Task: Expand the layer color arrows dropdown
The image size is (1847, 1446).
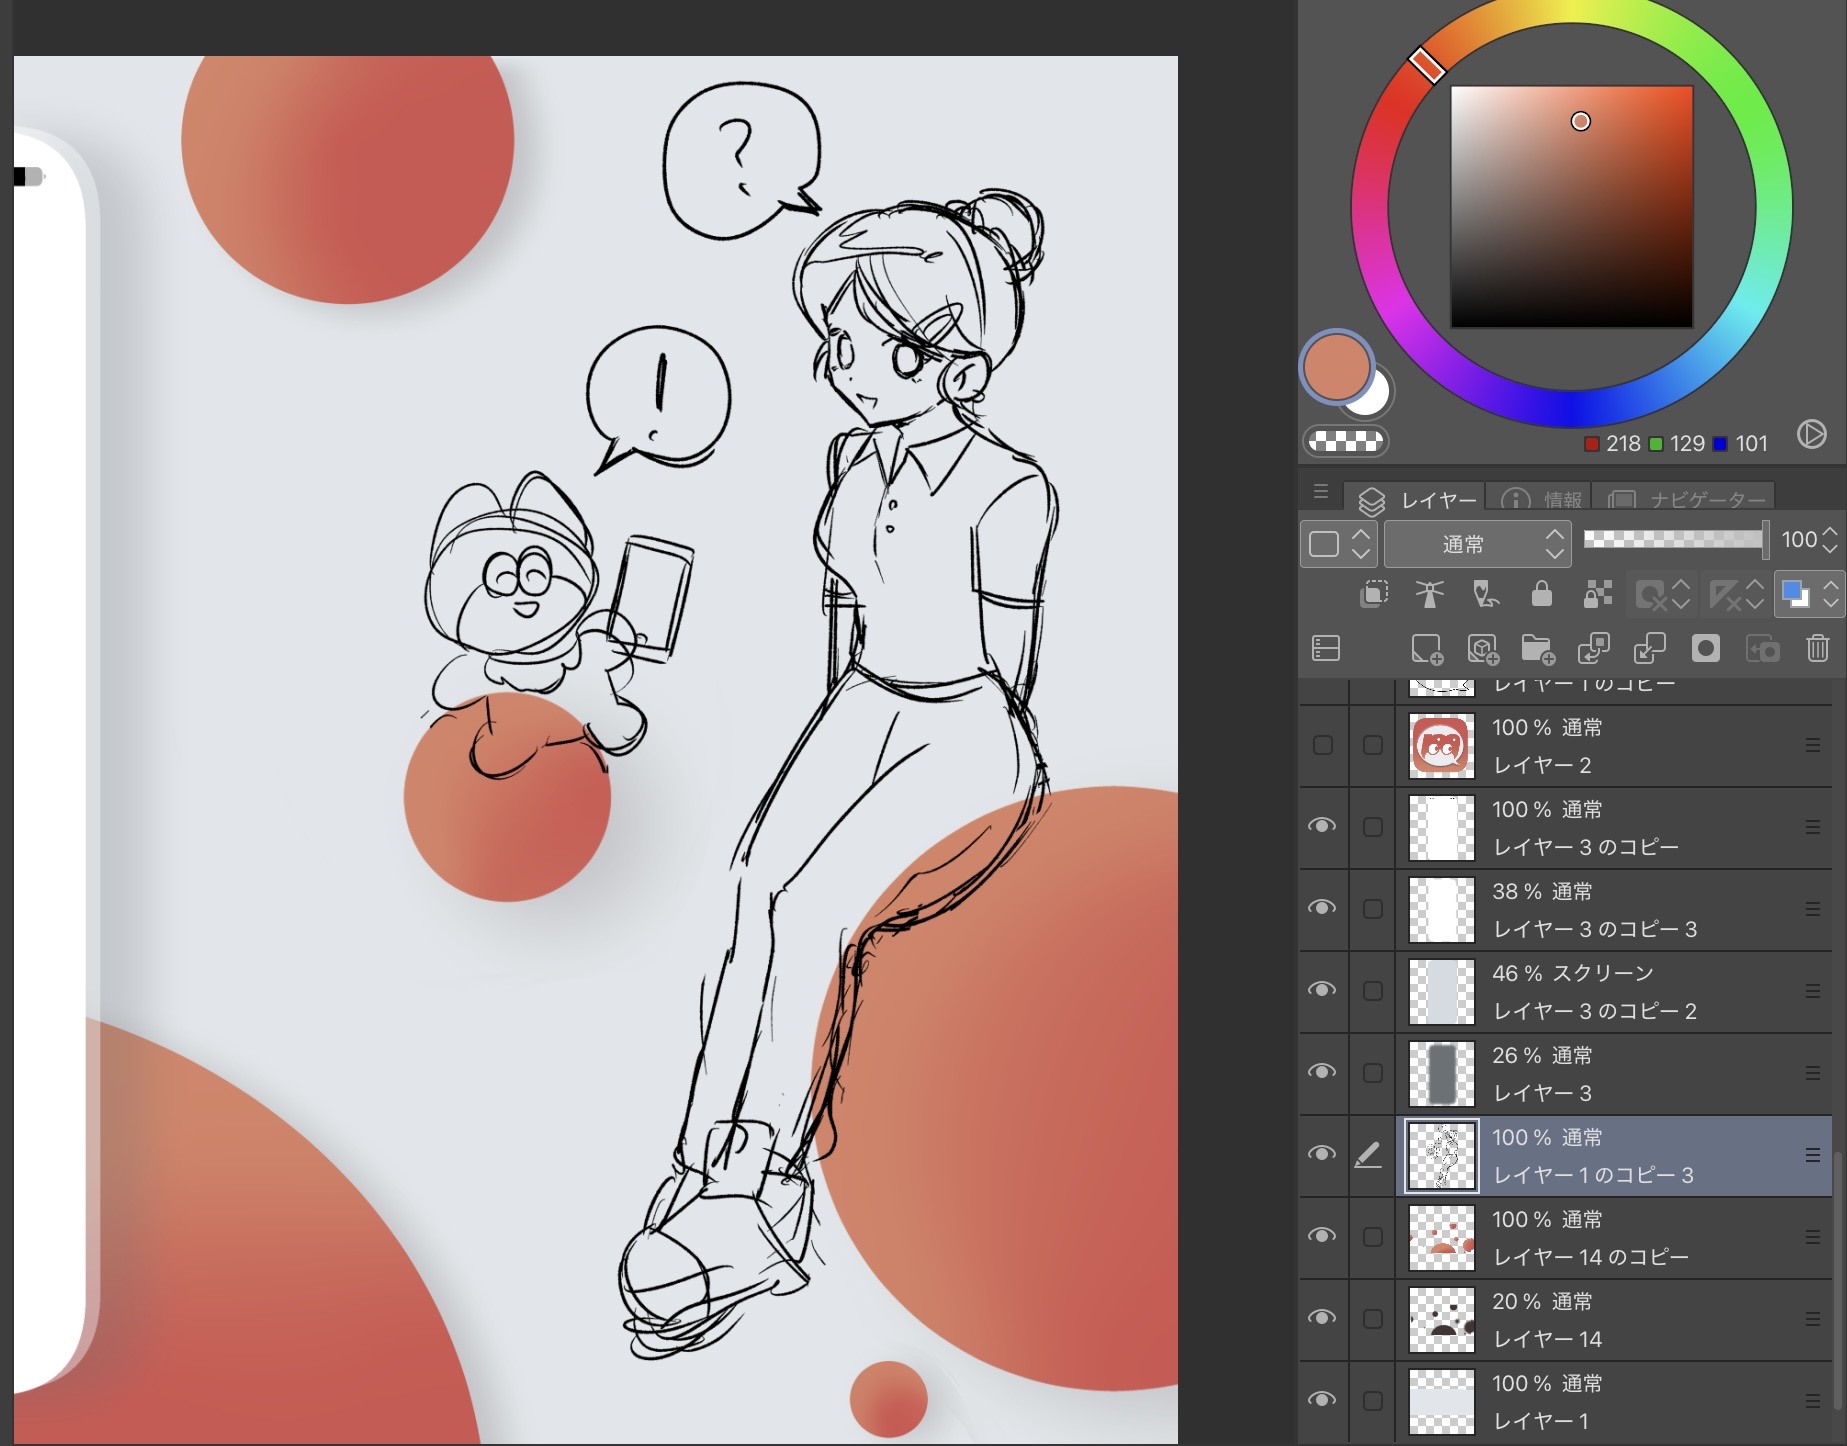Action: click(x=1830, y=595)
